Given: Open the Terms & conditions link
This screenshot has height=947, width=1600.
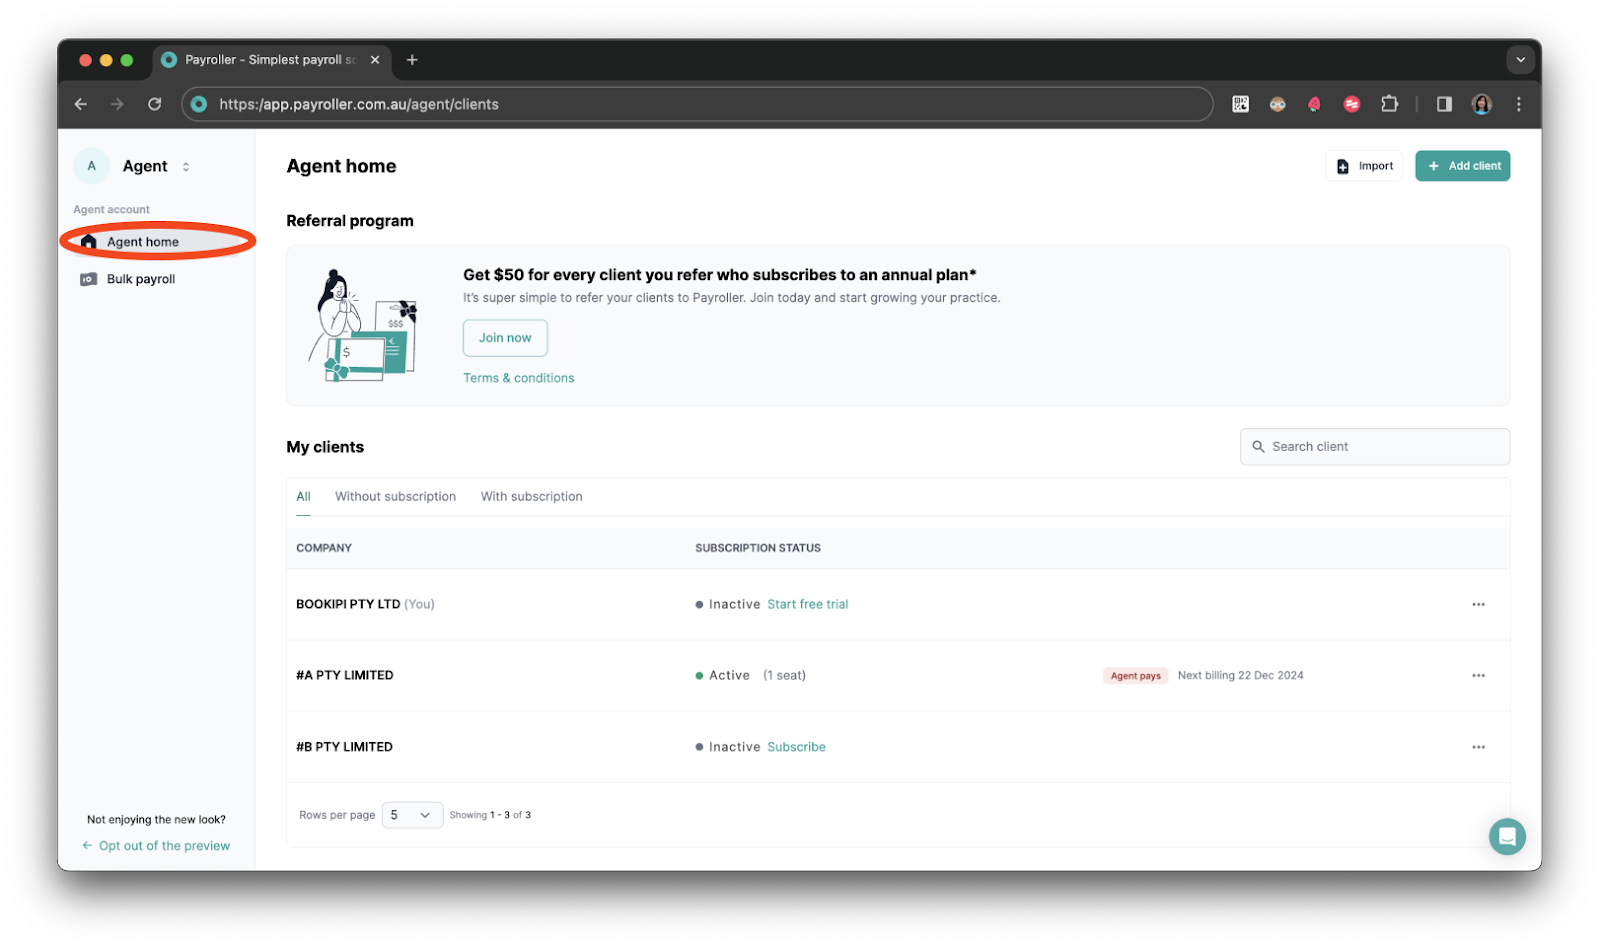Looking at the screenshot, I should (518, 378).
